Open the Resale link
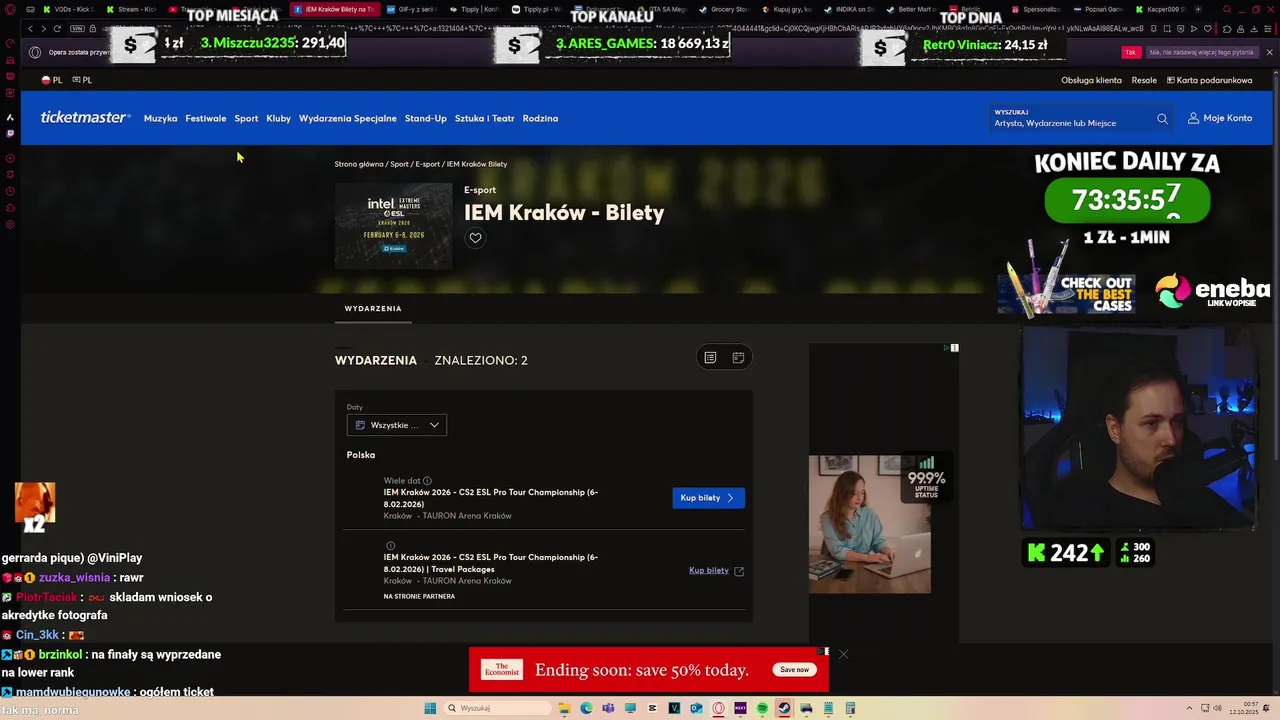Image resolution: width=1280 pixels, height=720 pixels. pos(1144,80)
